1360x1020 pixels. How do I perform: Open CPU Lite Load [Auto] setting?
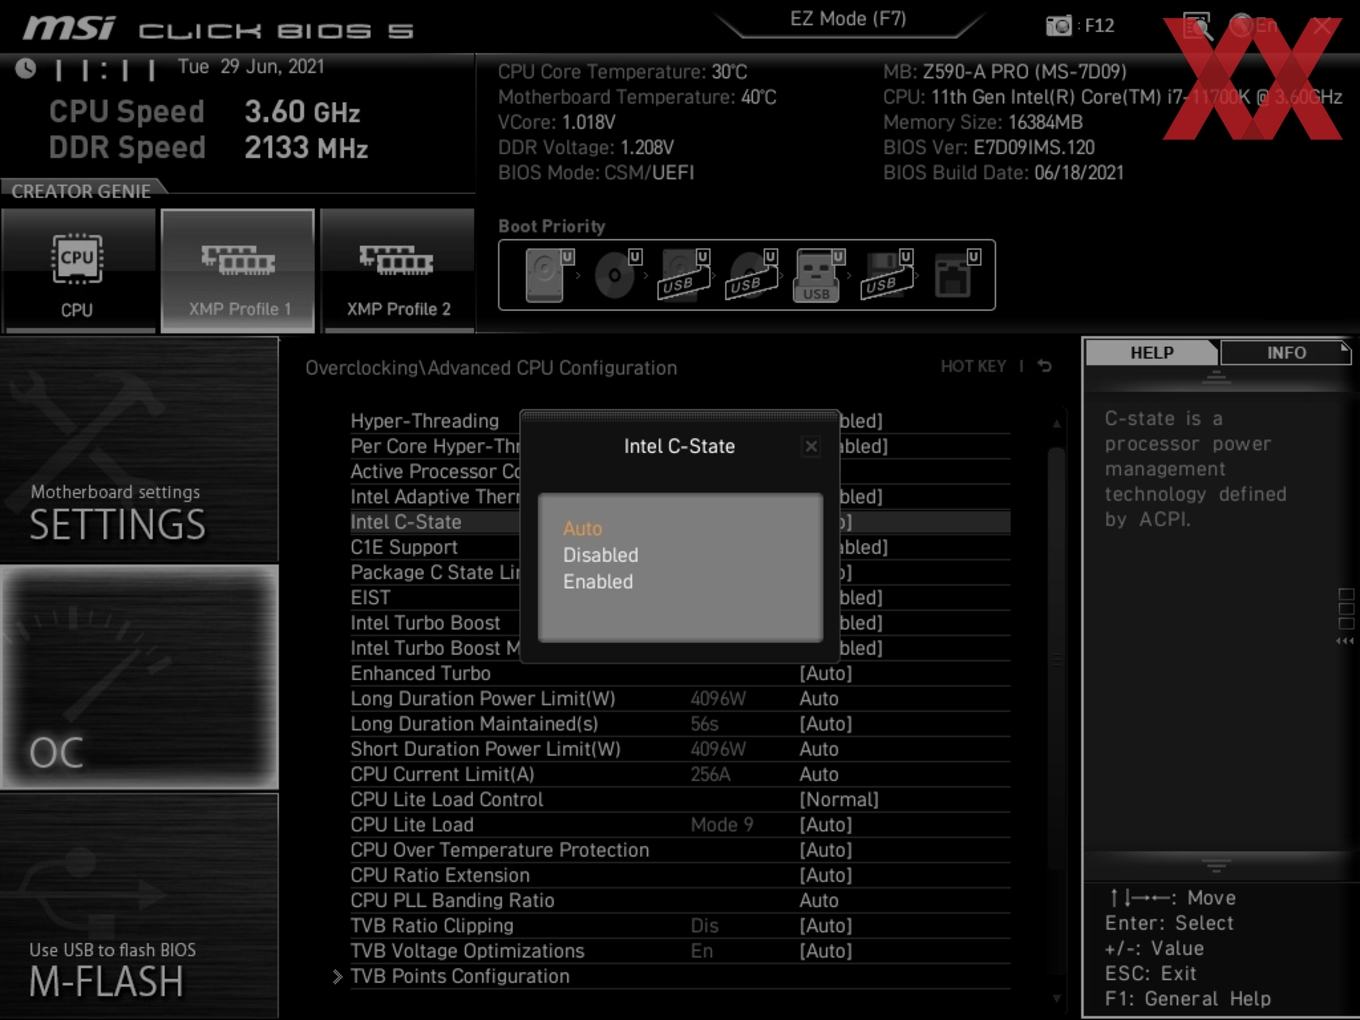[680, 825]
